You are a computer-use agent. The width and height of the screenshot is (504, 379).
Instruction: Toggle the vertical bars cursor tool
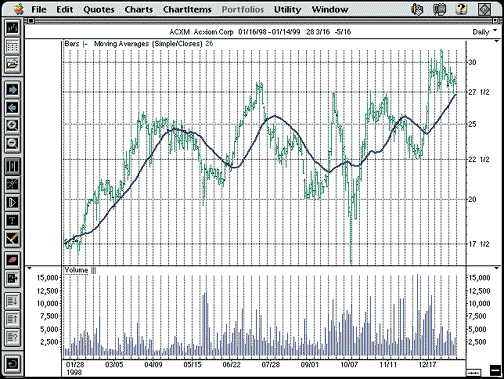(12, 166)
